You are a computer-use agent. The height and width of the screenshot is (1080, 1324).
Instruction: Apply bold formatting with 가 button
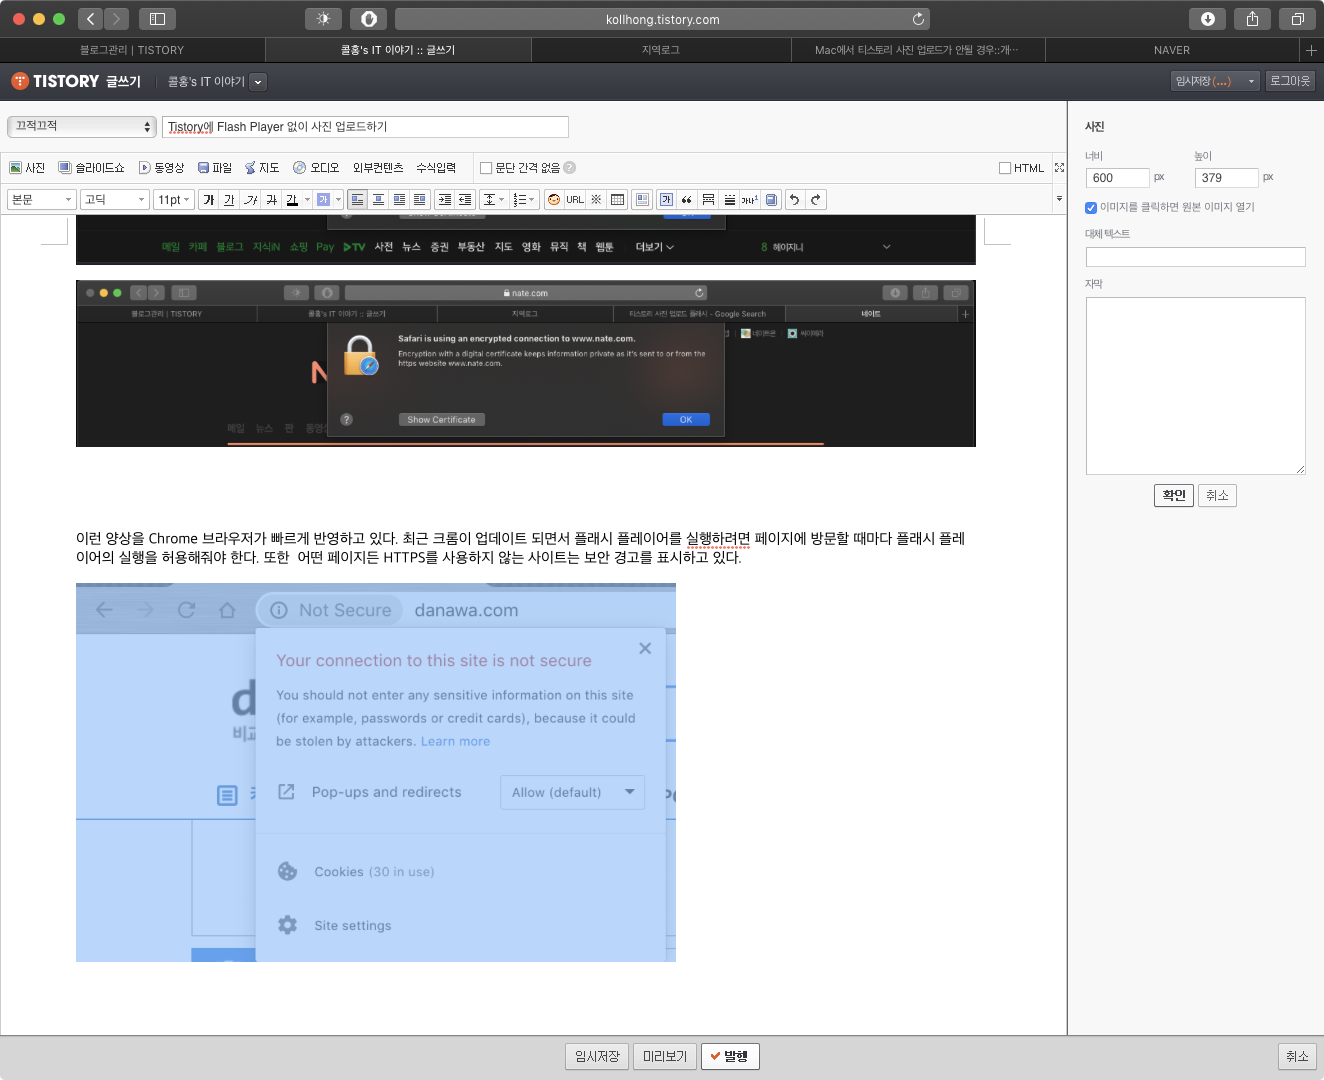(208, 200)
